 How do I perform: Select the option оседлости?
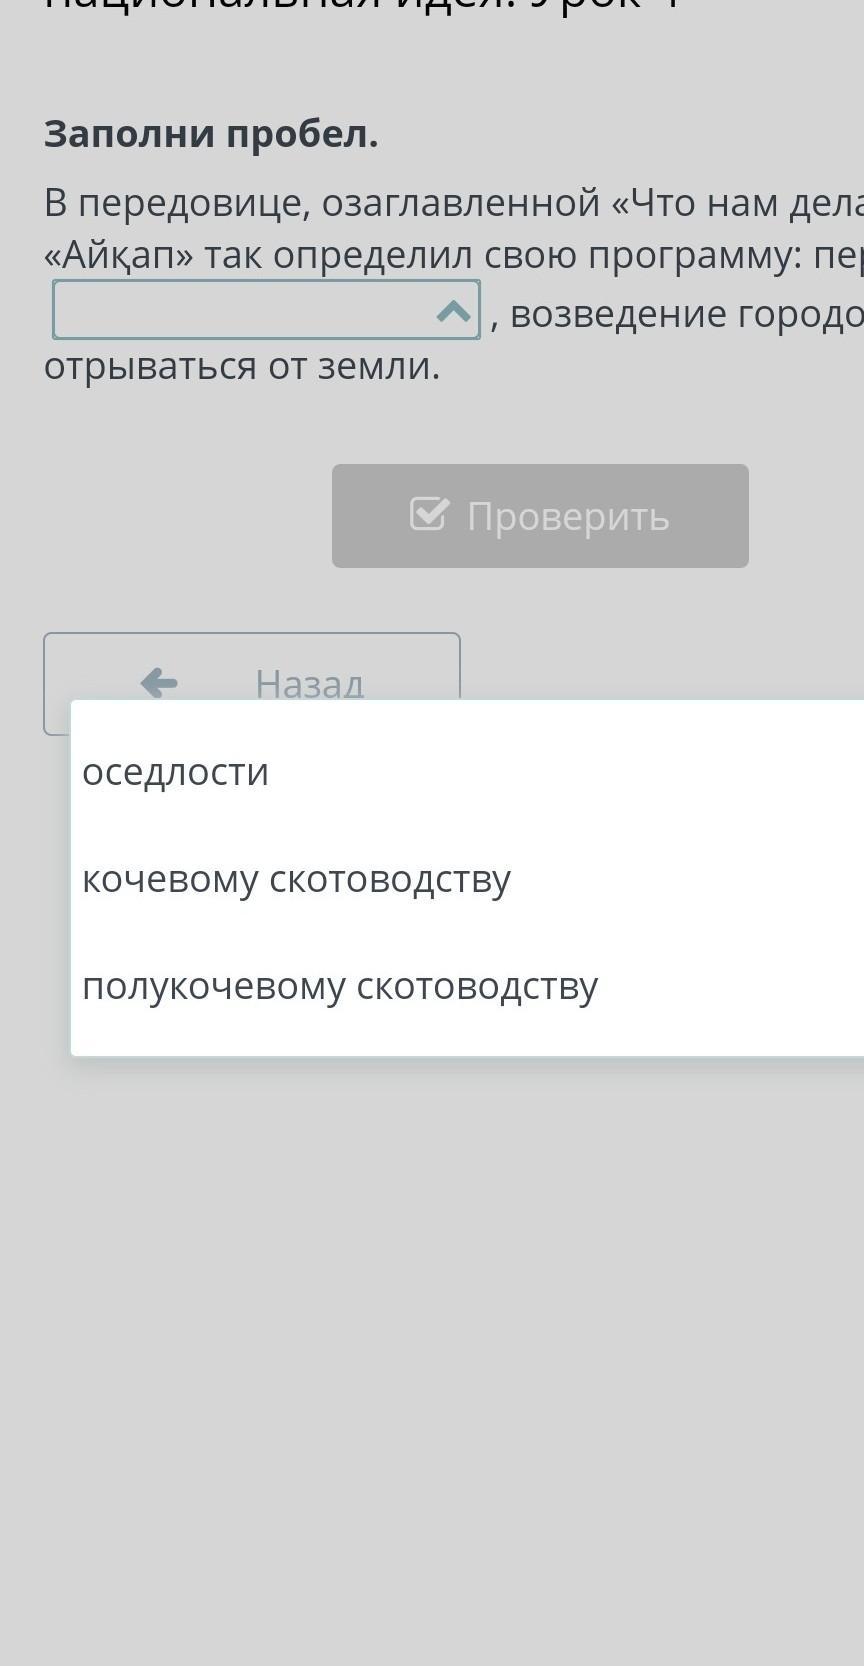click(x=176, y=772)
